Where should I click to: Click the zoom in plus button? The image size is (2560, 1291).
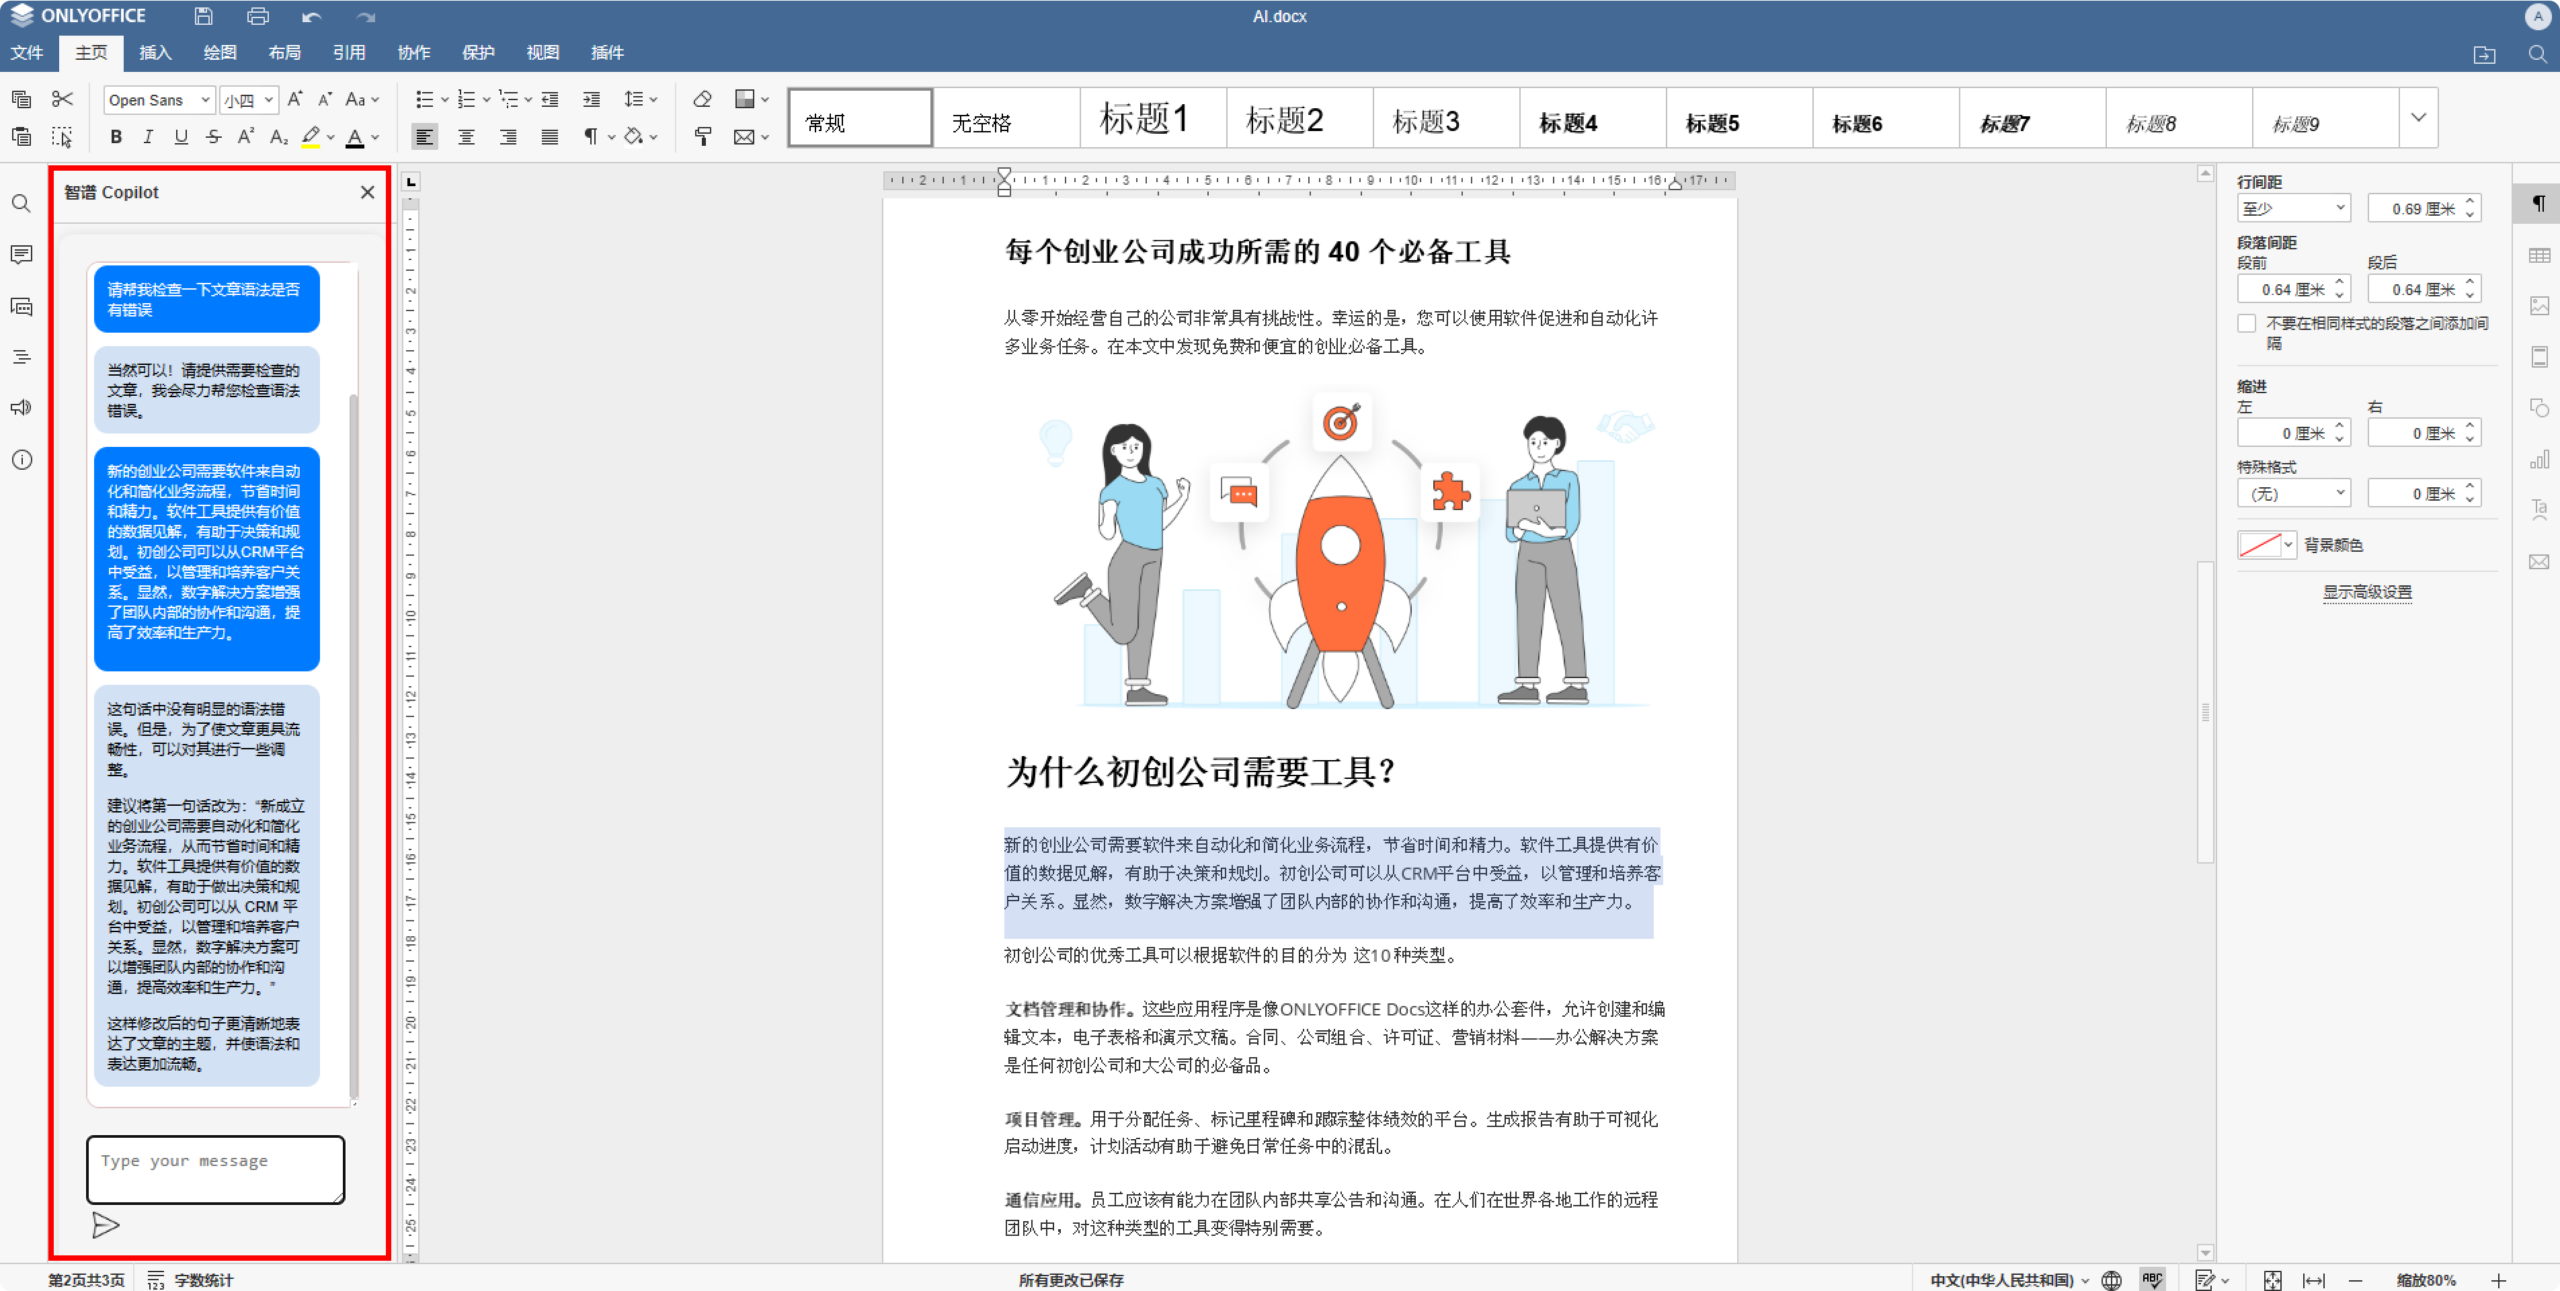tap(2499, 1280)
